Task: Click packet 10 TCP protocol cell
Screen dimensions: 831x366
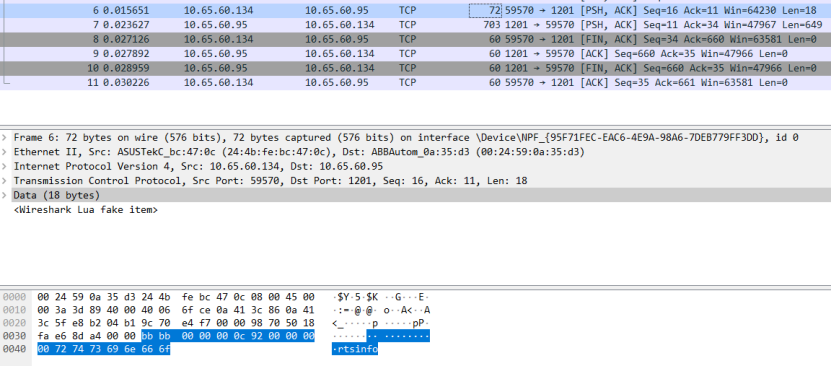Action: pyautogui.click(x=407, y=68)
